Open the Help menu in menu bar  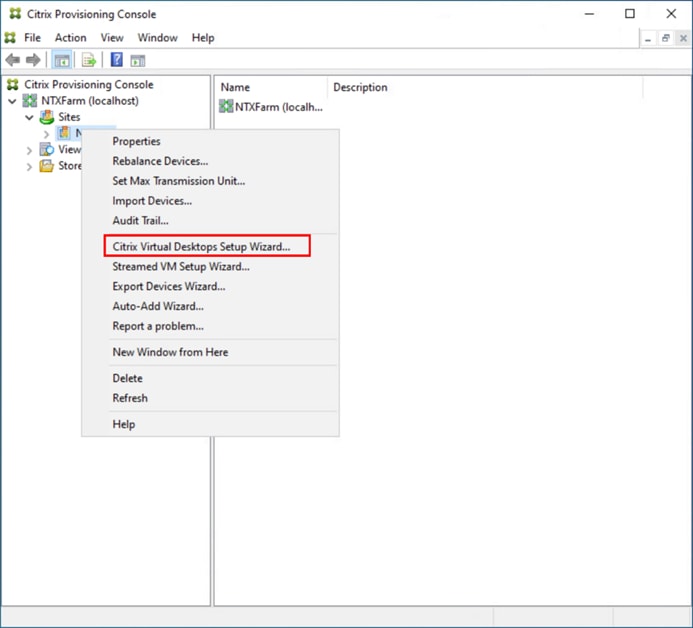pyautogui.click(x=203, y=38)
